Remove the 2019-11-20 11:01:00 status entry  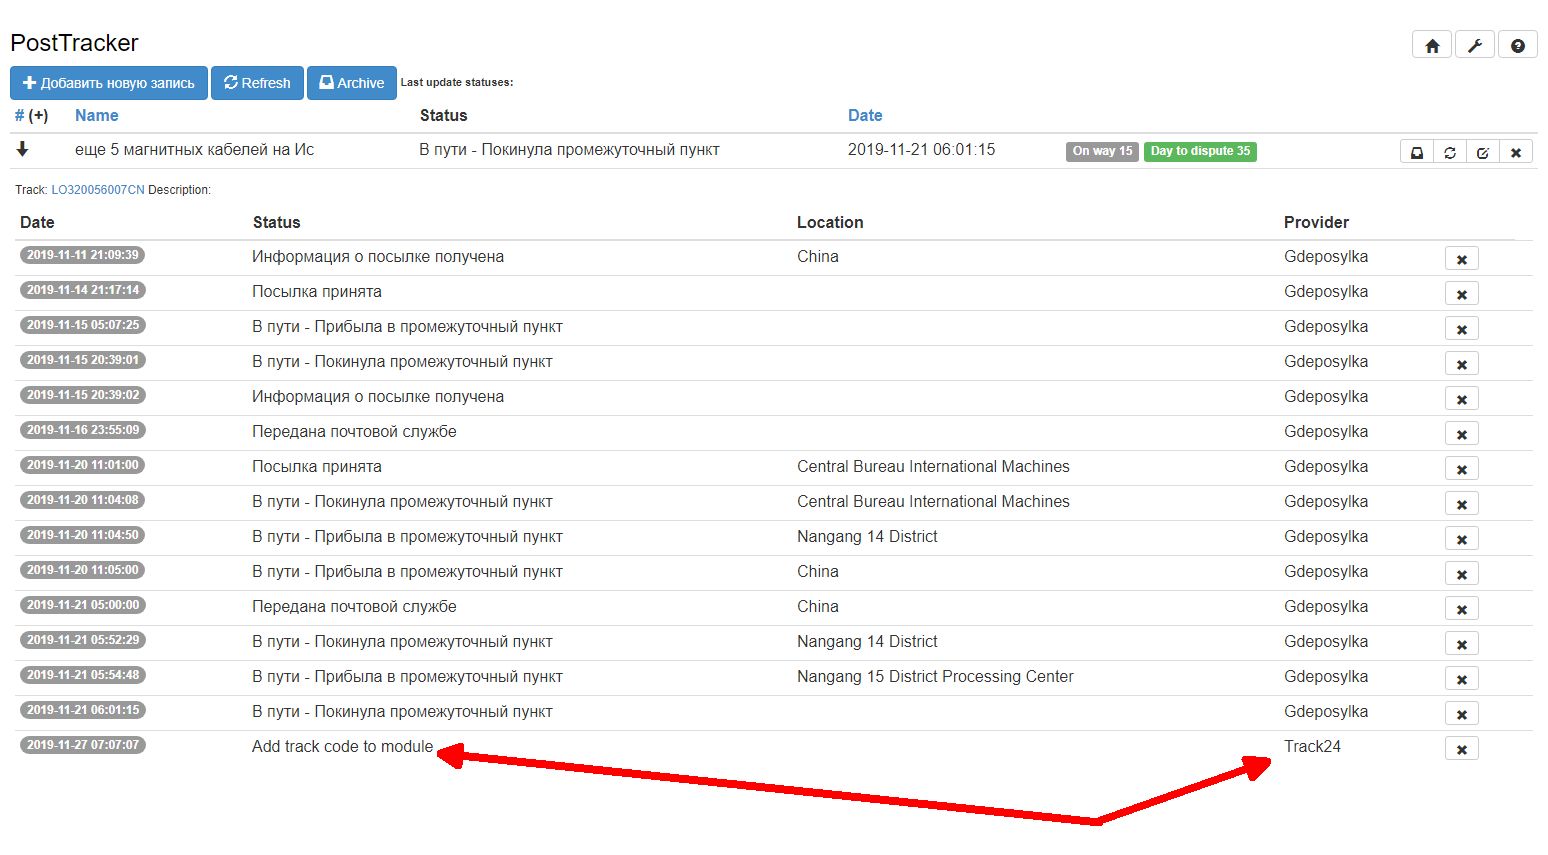click(1461, 469)
